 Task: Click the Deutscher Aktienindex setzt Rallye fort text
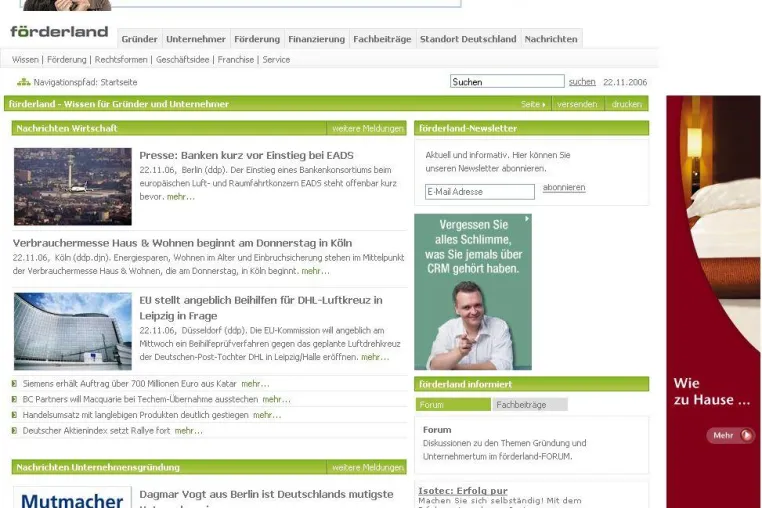96,430
